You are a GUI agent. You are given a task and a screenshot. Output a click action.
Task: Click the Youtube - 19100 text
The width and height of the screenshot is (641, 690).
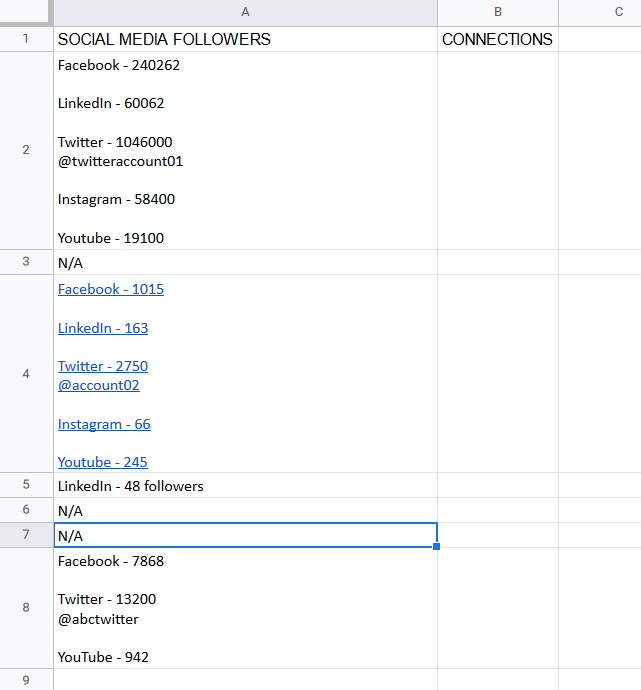tap(111, 238)
